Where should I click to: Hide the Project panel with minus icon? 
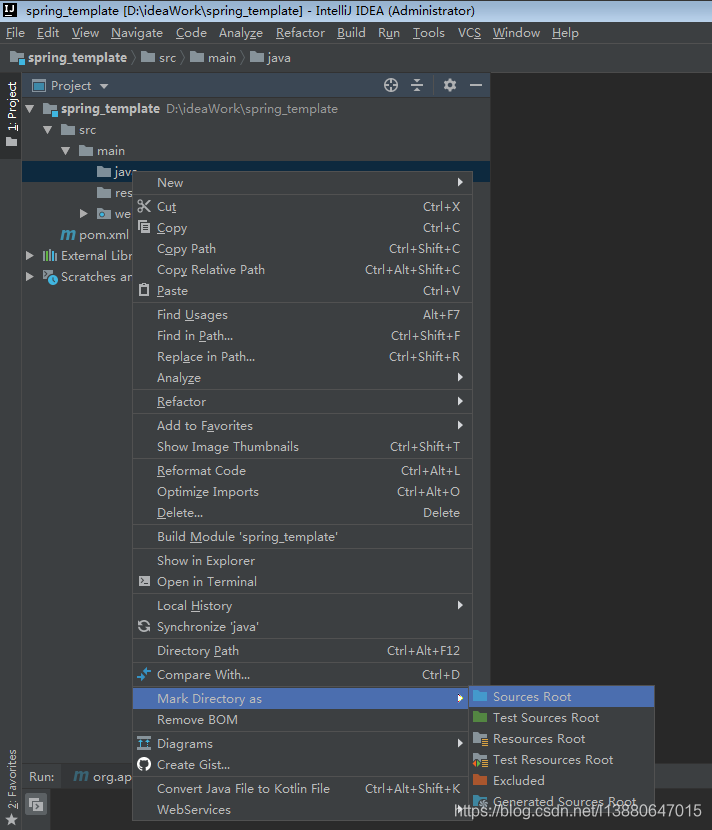click(x=476, y=85)
